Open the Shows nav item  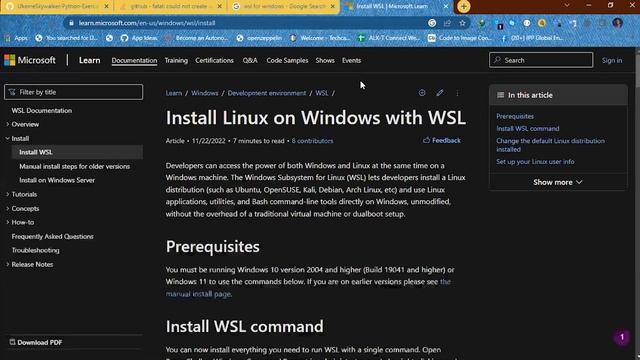pyautogui.click(x=325, y=60)
